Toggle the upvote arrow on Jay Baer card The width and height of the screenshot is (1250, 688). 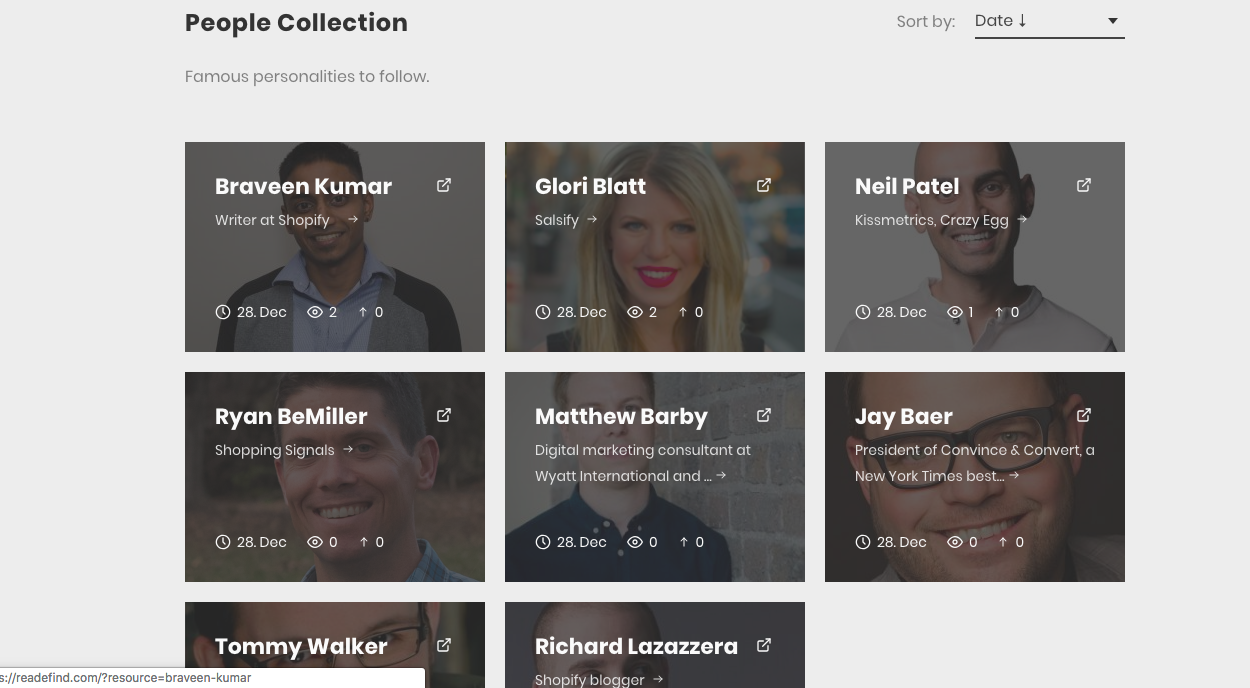click(x=1003, y=541)
